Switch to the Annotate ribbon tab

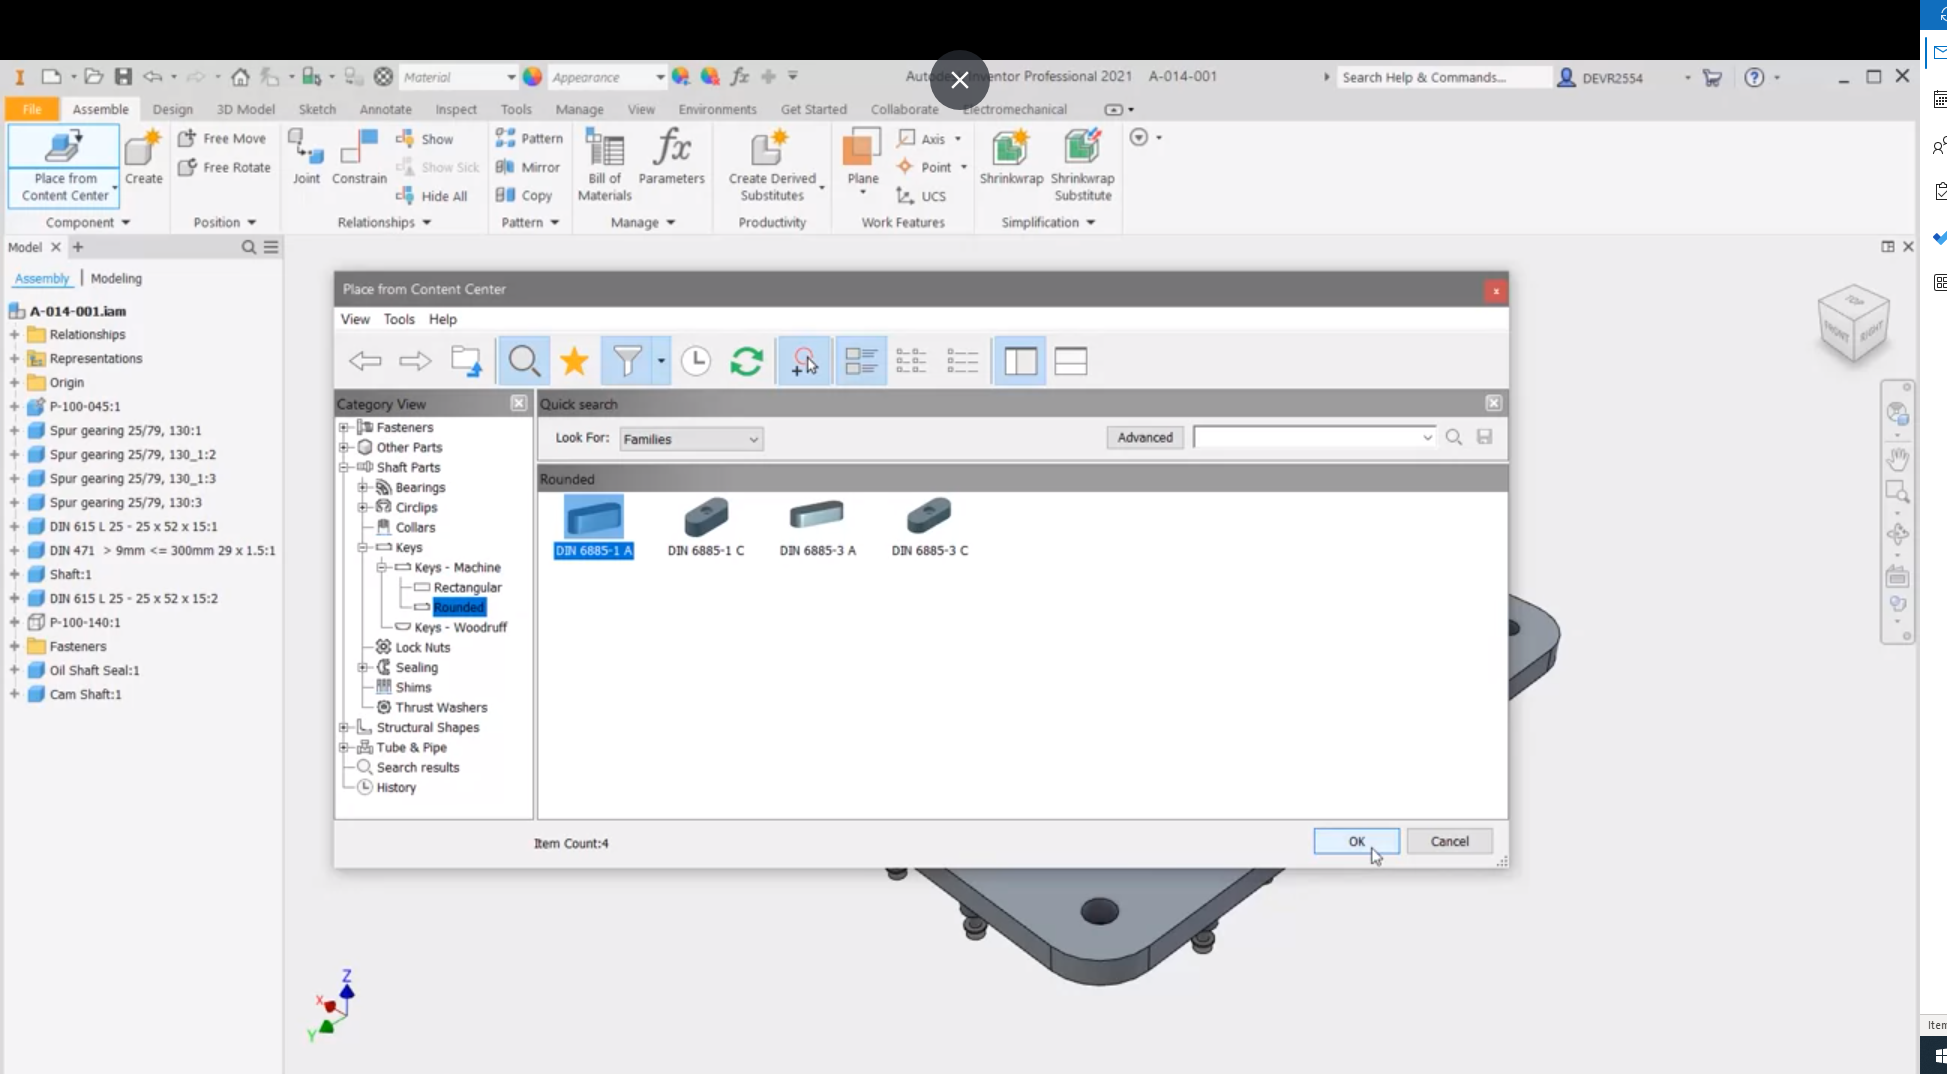coord(385,109)
